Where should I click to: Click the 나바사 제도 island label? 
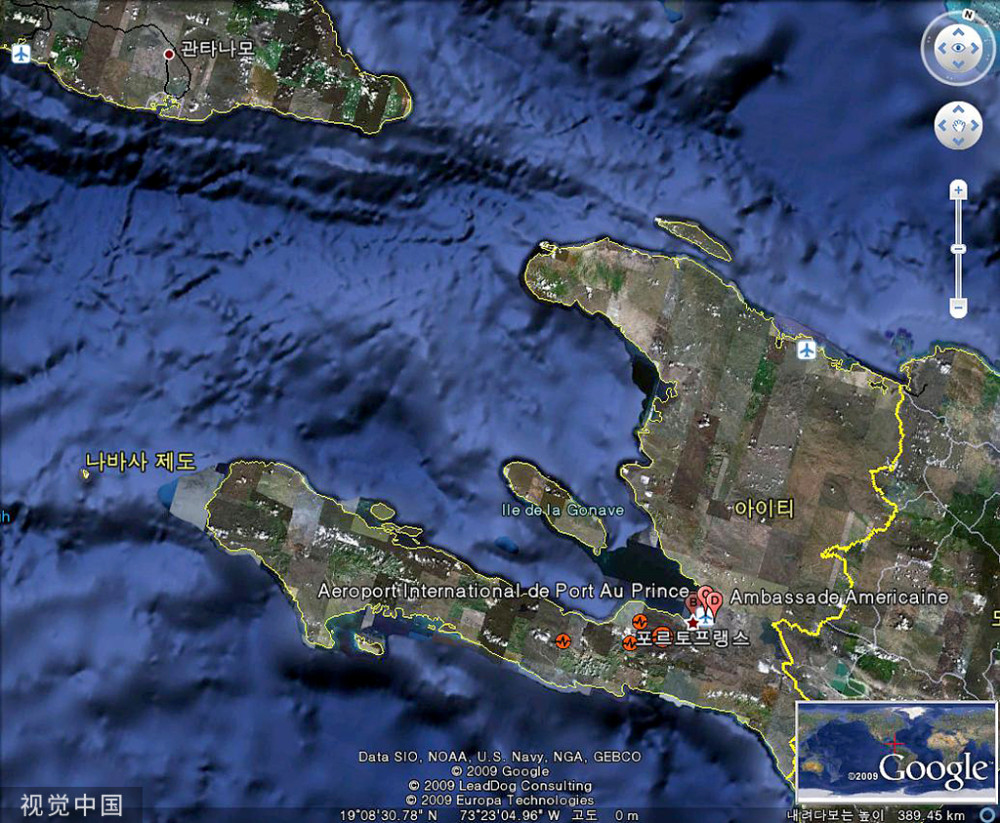[140, 461]
